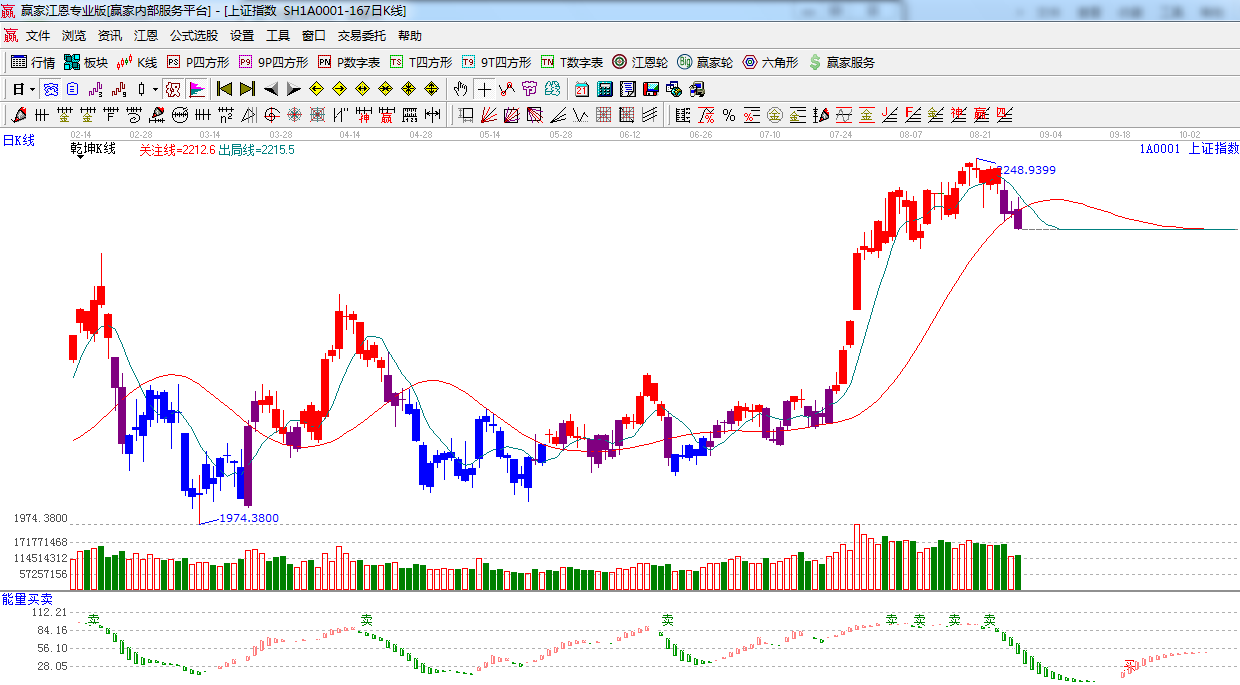Click the calculator icon in toolbar

pos(604,89)
